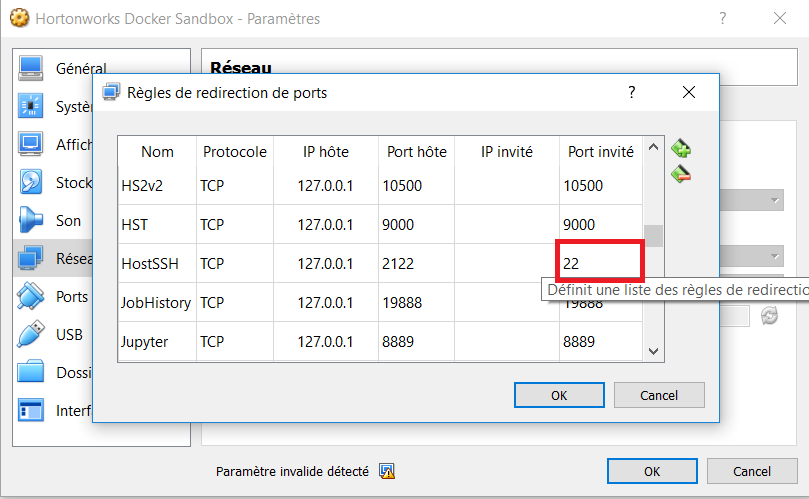Open help for port forwarding dialog

pos(632,92)
